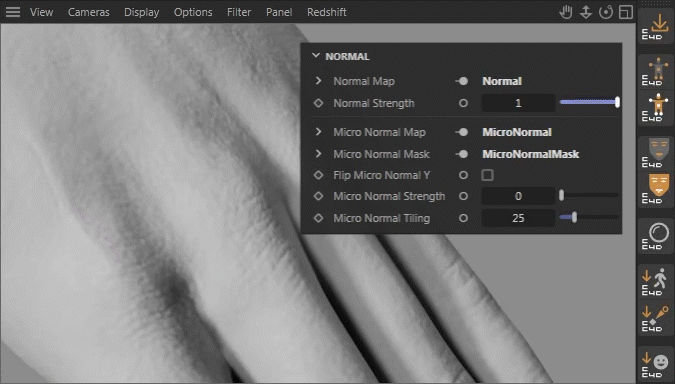Expand the Normal Map row
The width and height of the screenshot is (675, 384).
coord(319,81)
